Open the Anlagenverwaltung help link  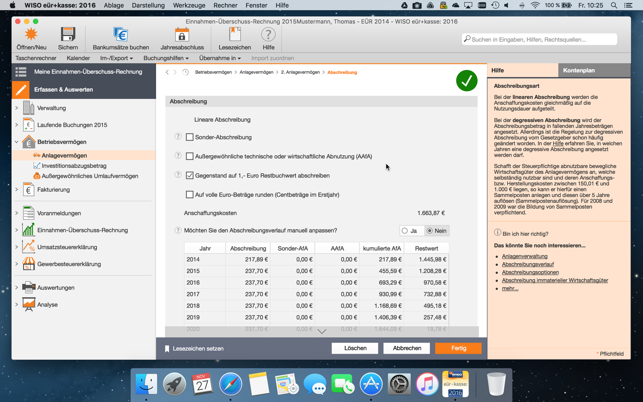tap(524, 256)
